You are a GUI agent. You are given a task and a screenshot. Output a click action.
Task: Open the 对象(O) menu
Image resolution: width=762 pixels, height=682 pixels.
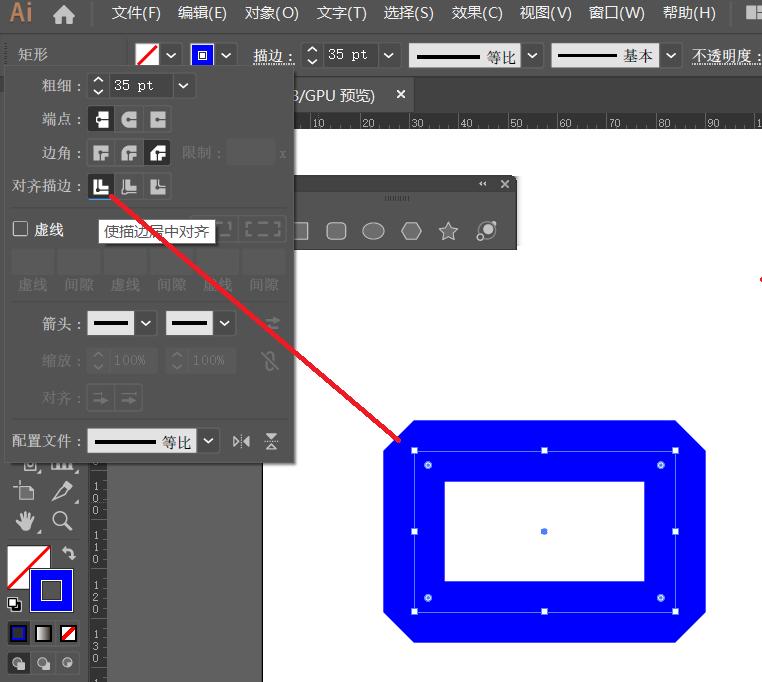[272, 13]
